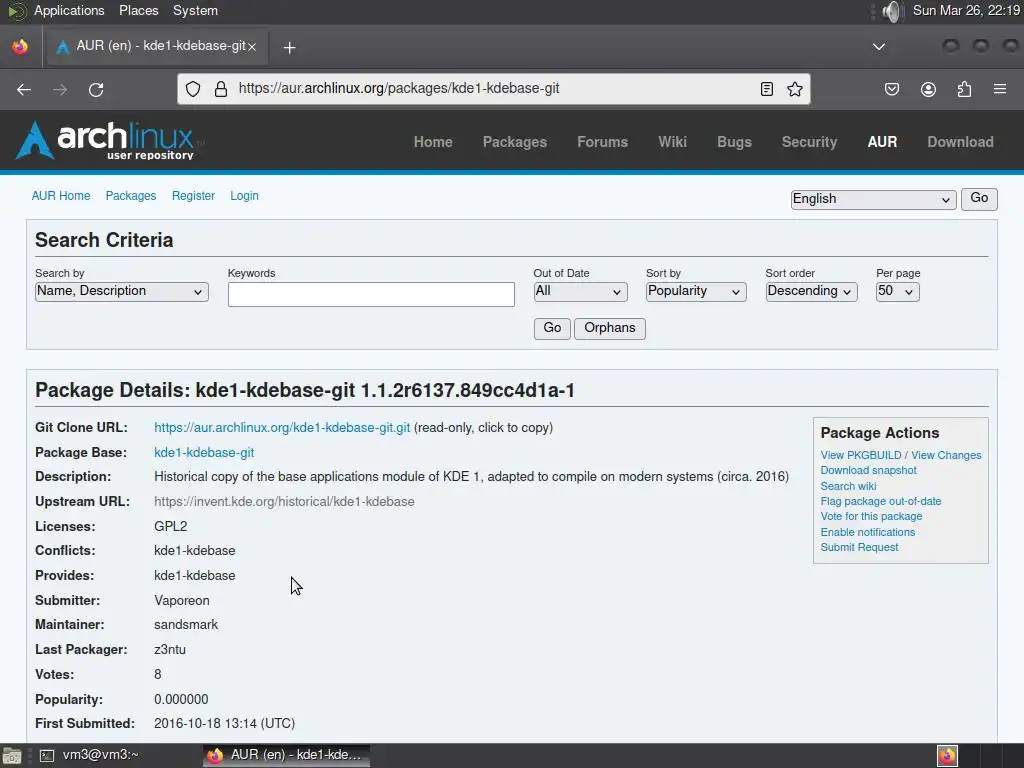Open the Upstream URL invent.kde.org link

click(x=284, y=502)
